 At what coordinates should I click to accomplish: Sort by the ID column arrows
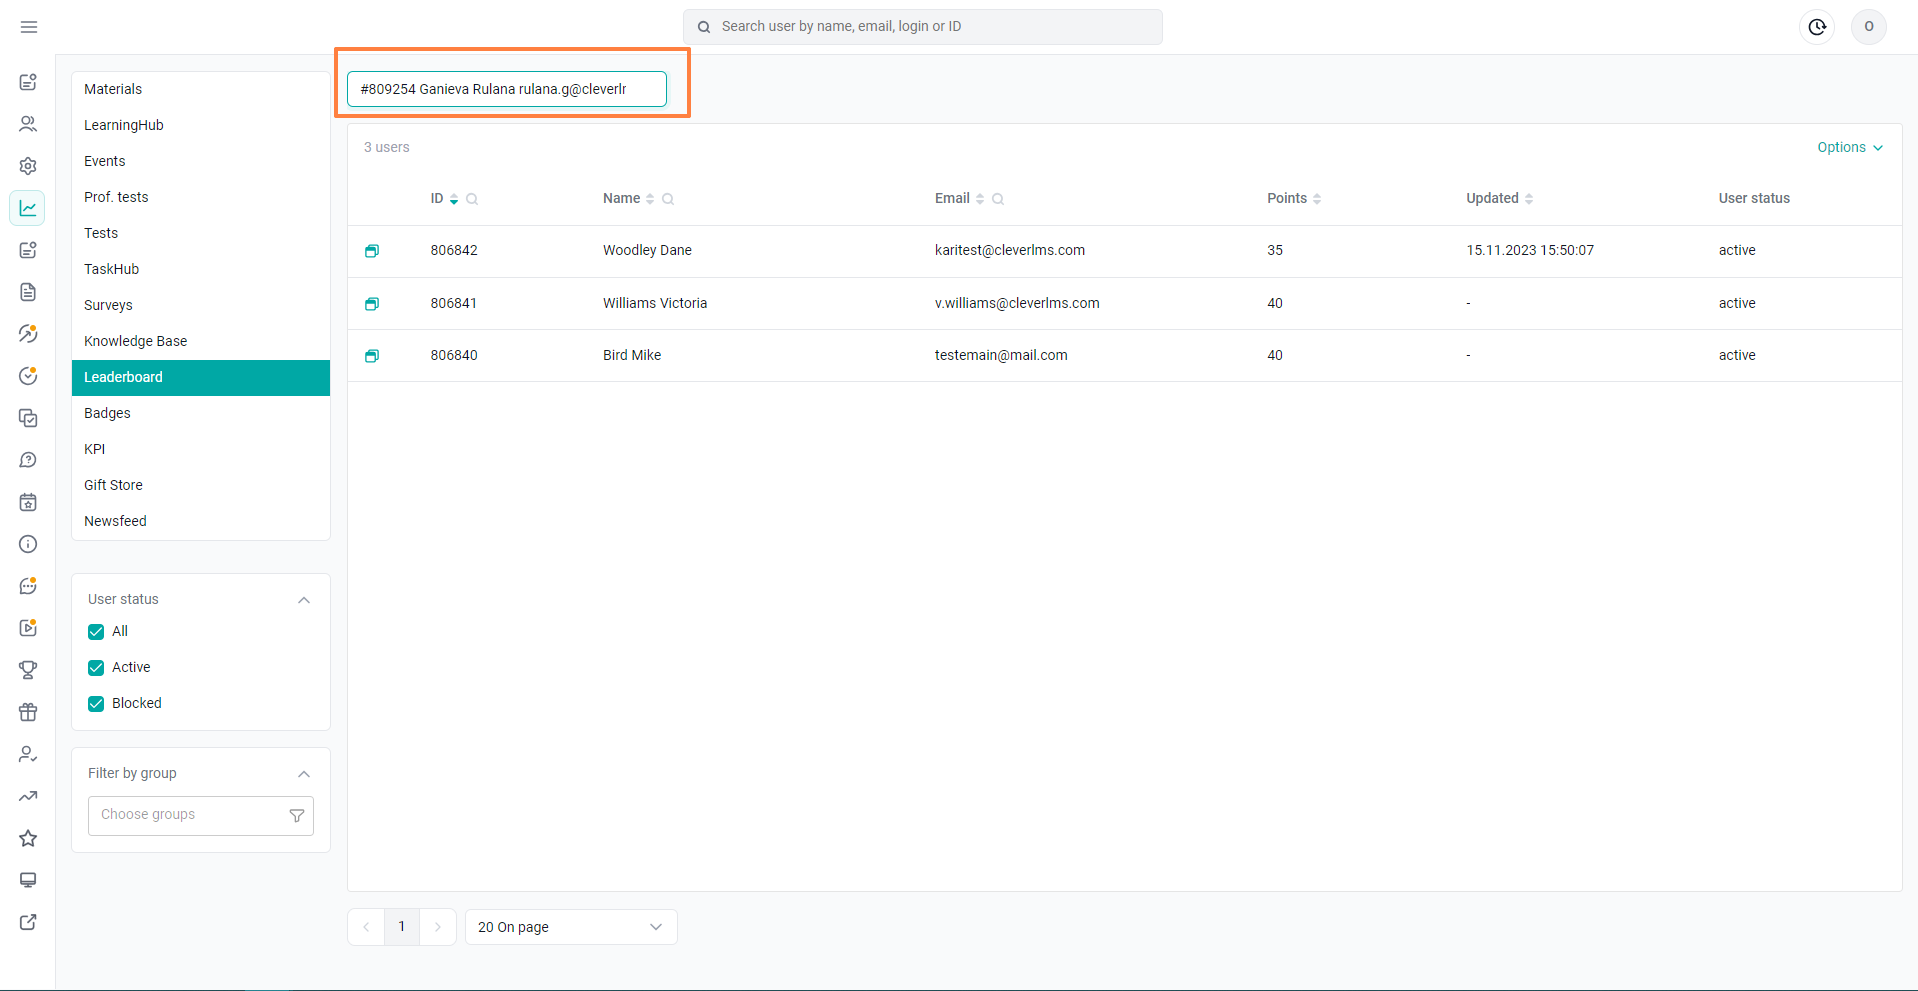pos(454,199)
